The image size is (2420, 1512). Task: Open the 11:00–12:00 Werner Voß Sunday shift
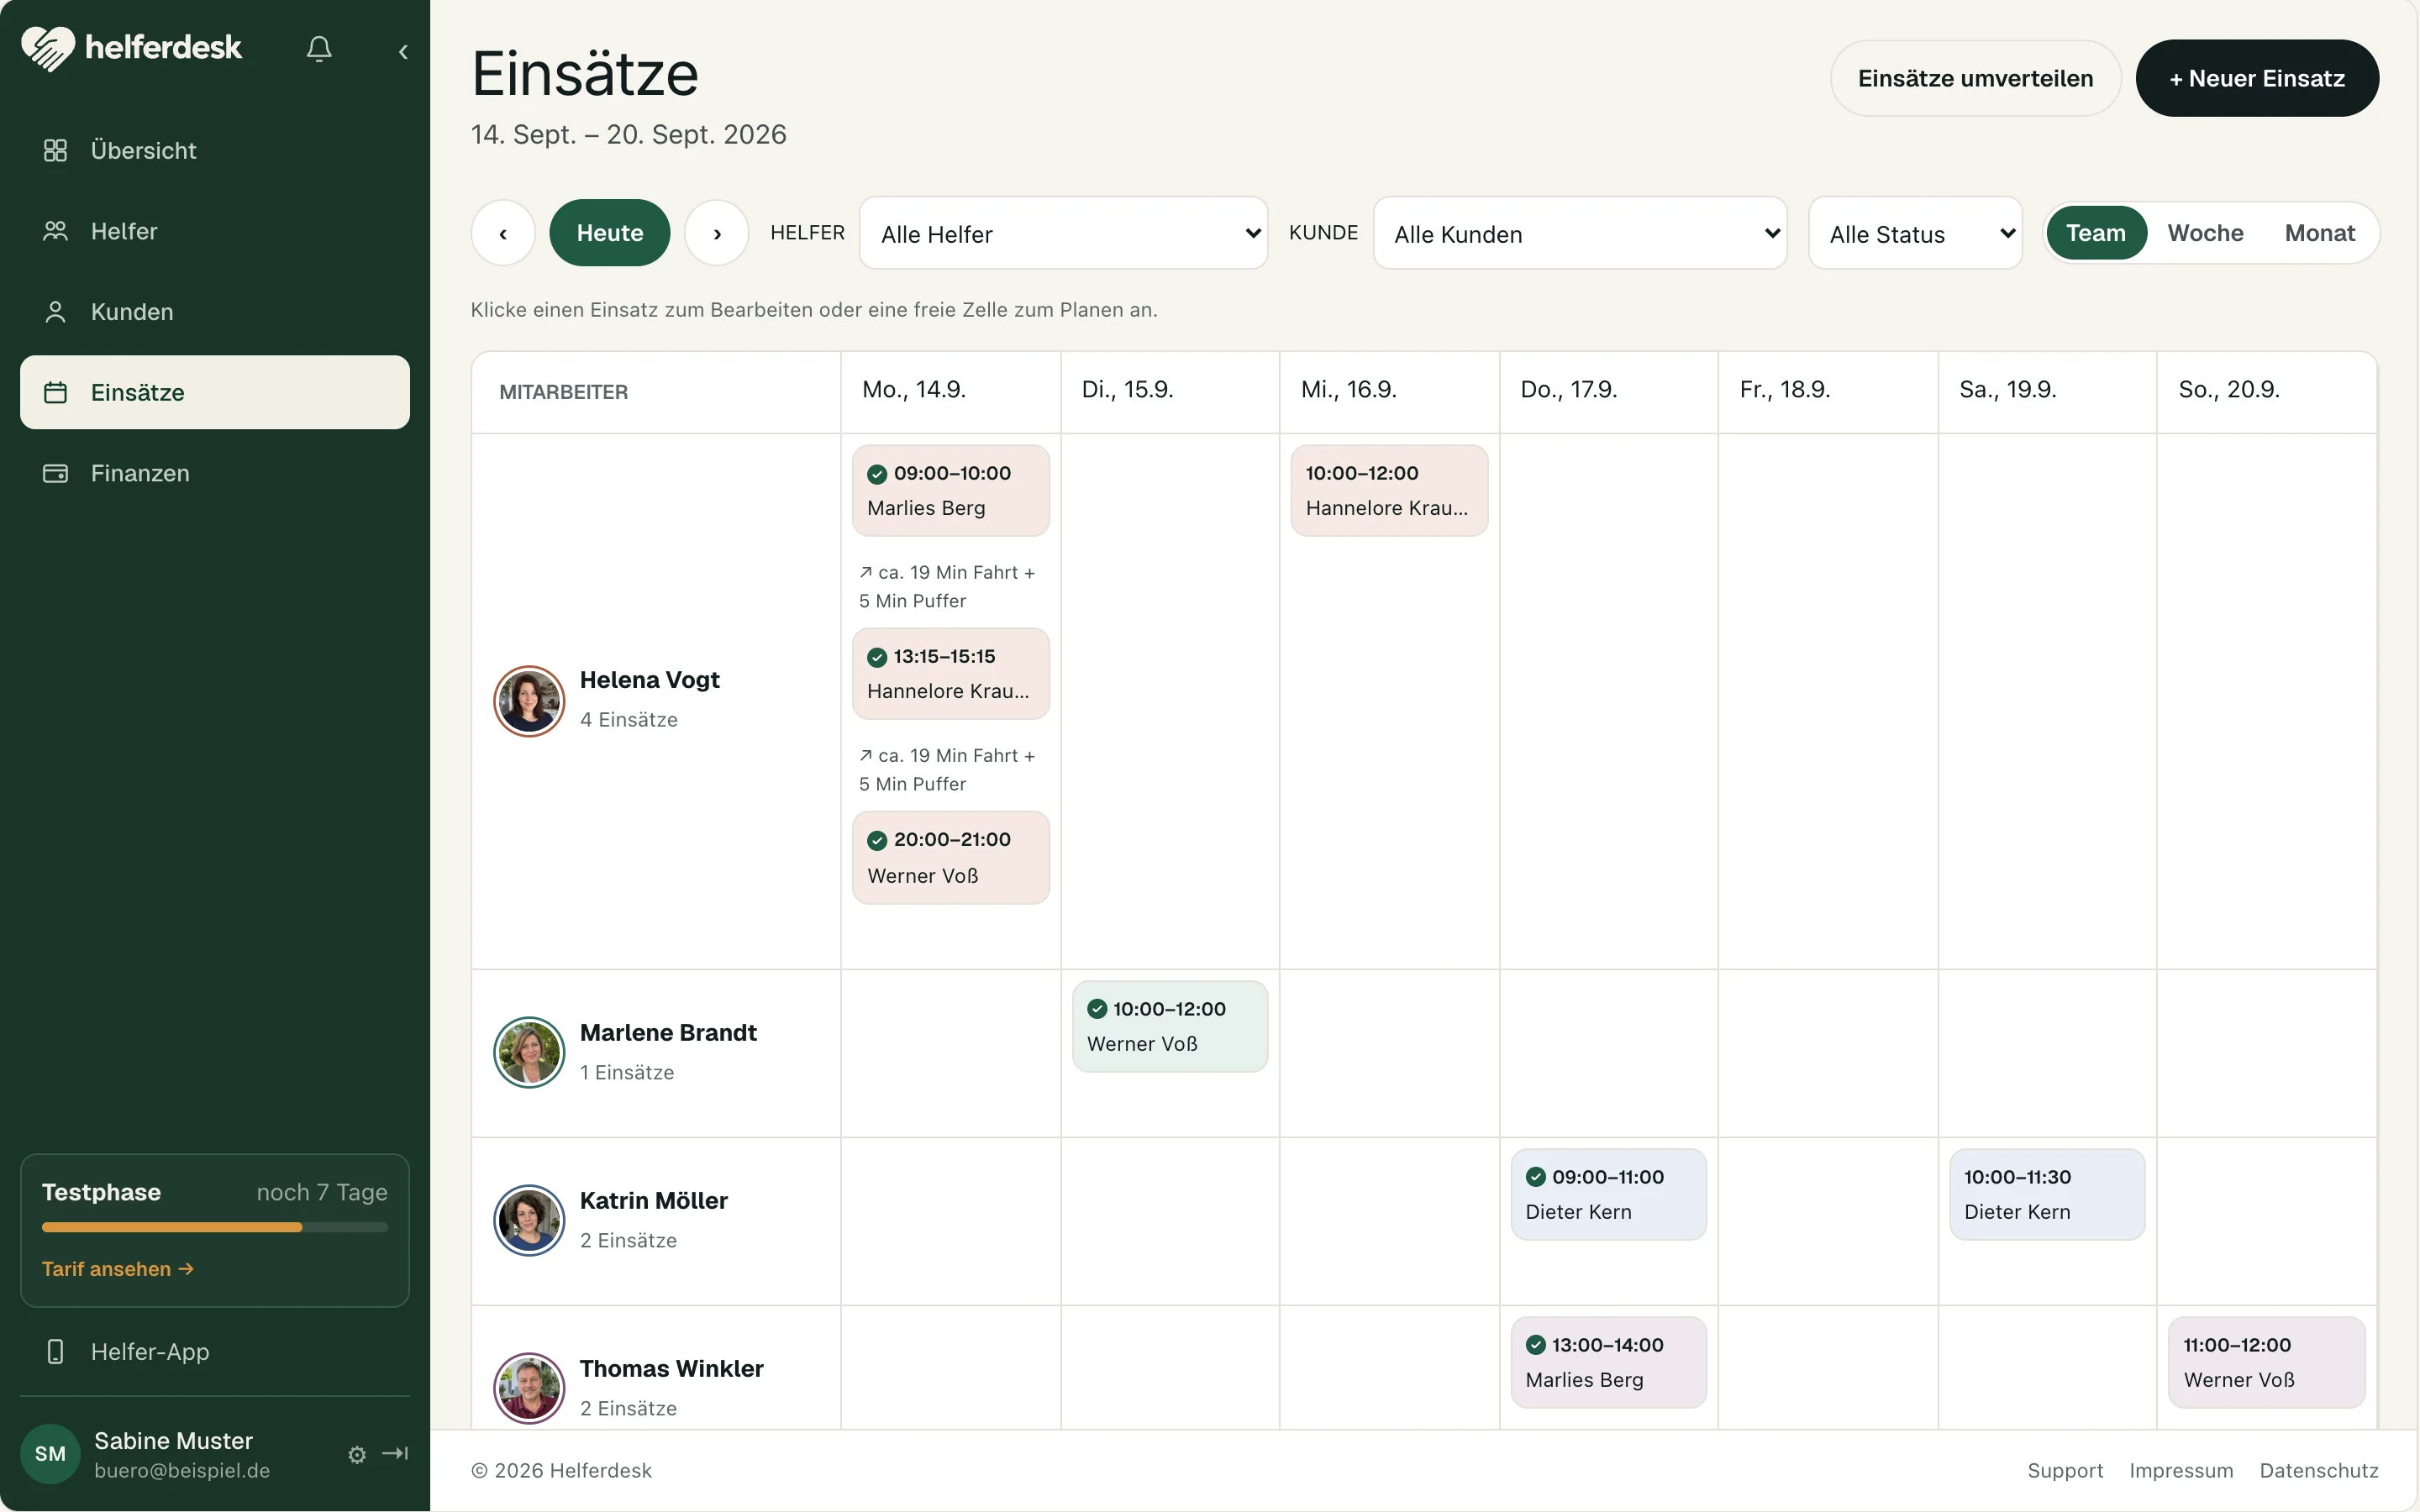(x=2266, y=1362)
